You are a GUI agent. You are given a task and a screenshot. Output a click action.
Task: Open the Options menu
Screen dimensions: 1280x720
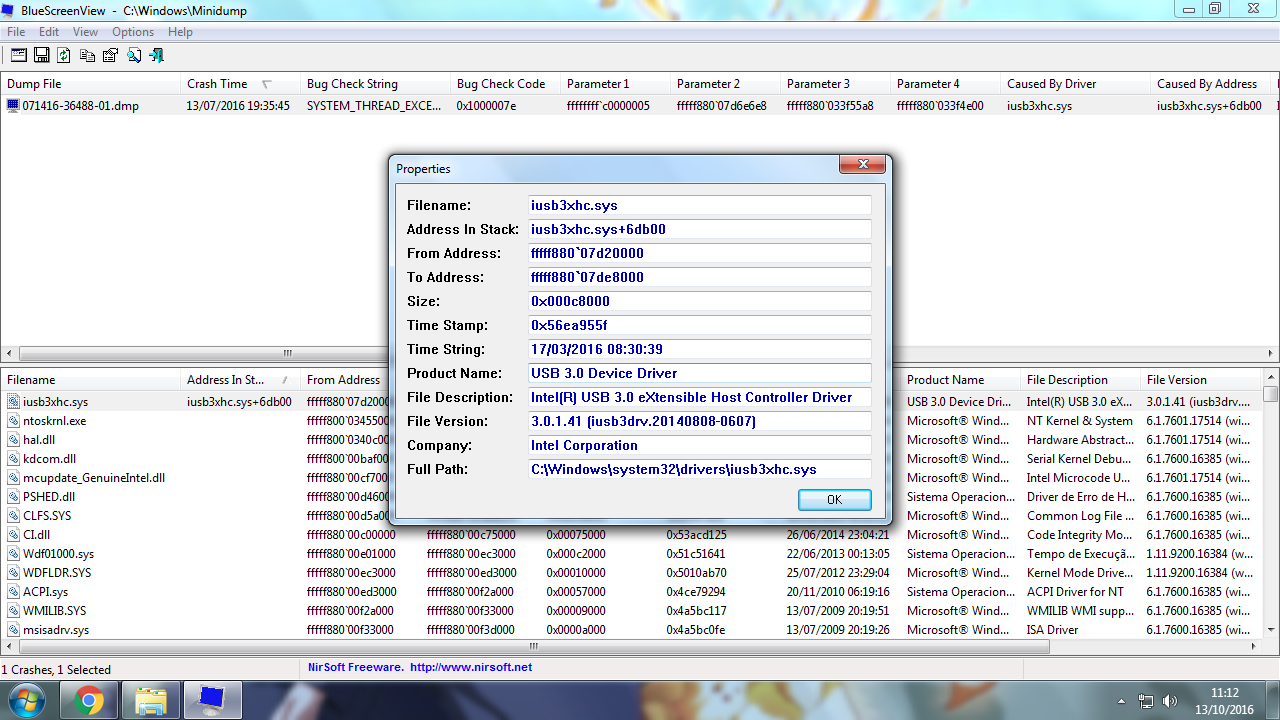[x=133, y=32]
